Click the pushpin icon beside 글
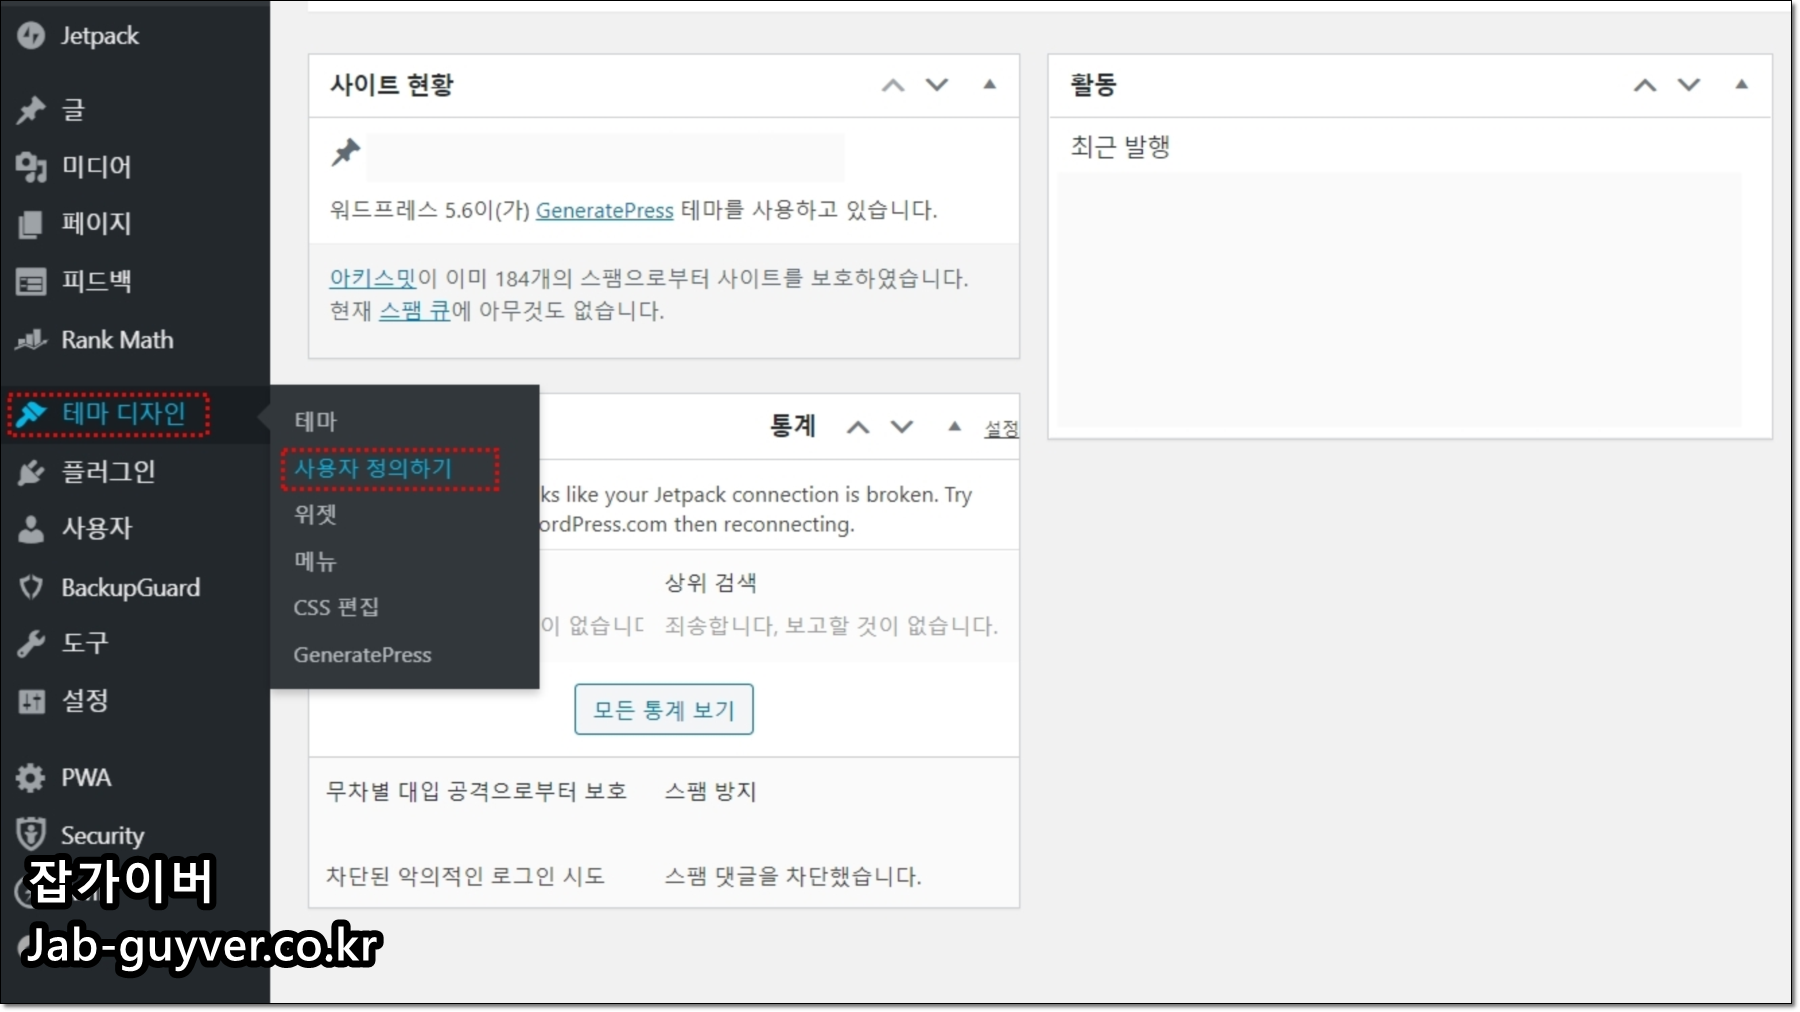Viewport: 1800px width, 1012px height. [x=31, y=109]
